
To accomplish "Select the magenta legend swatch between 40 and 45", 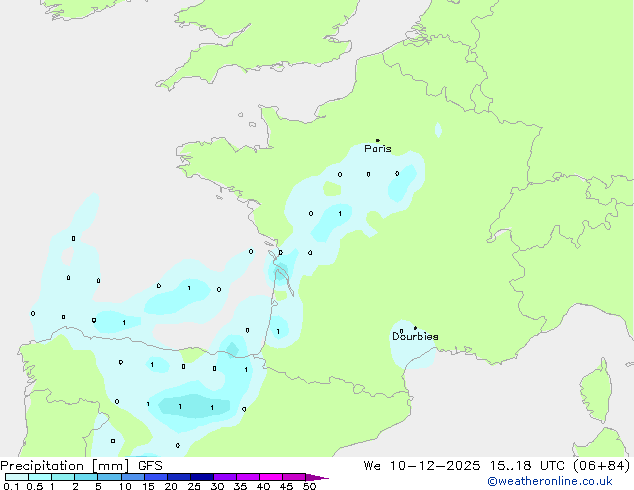I will coord(271,477).
